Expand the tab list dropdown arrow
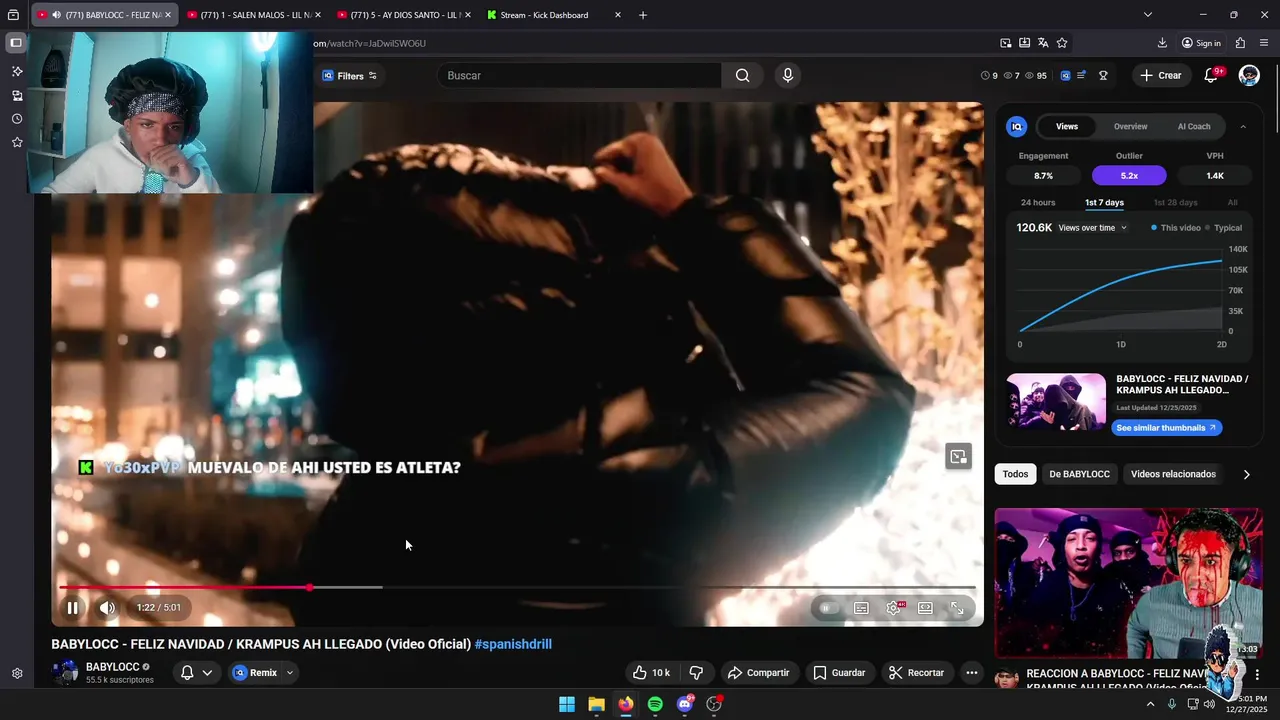1280x720 pixels. click(1147, 15)
